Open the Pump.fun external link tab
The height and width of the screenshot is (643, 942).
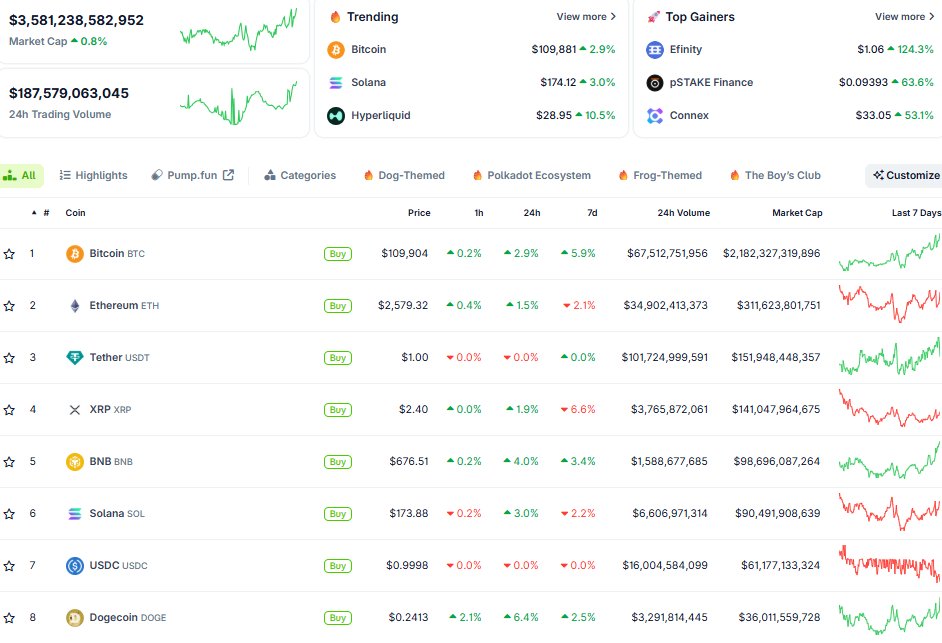192,175
